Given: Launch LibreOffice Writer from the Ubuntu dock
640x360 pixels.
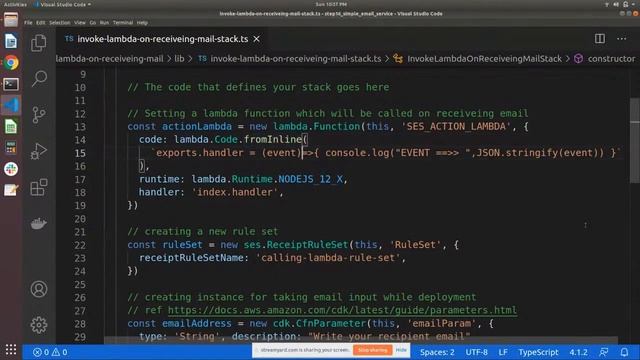Looking at the screenshot, I should coord(11,41).
